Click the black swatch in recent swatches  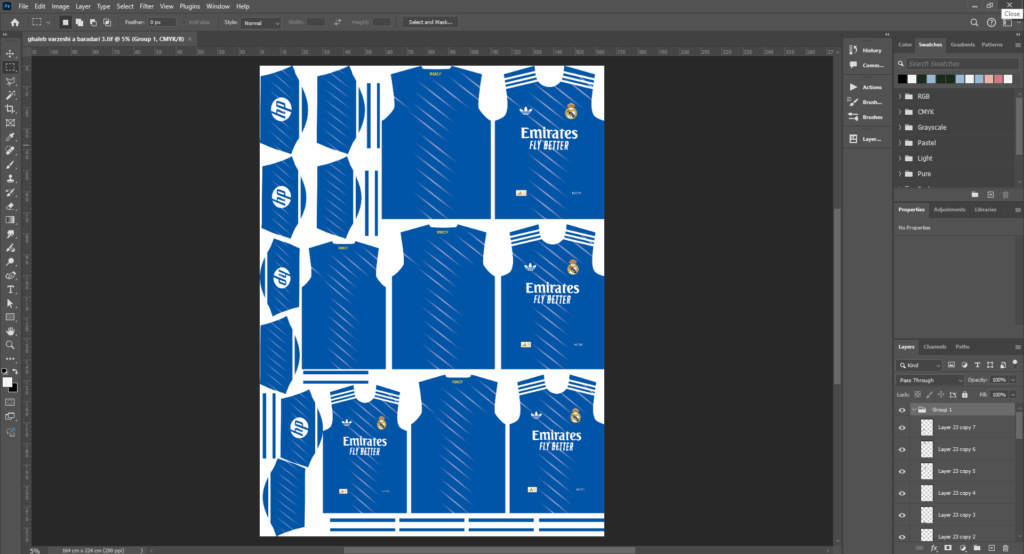pyautogui.click(x=902, y=79)
